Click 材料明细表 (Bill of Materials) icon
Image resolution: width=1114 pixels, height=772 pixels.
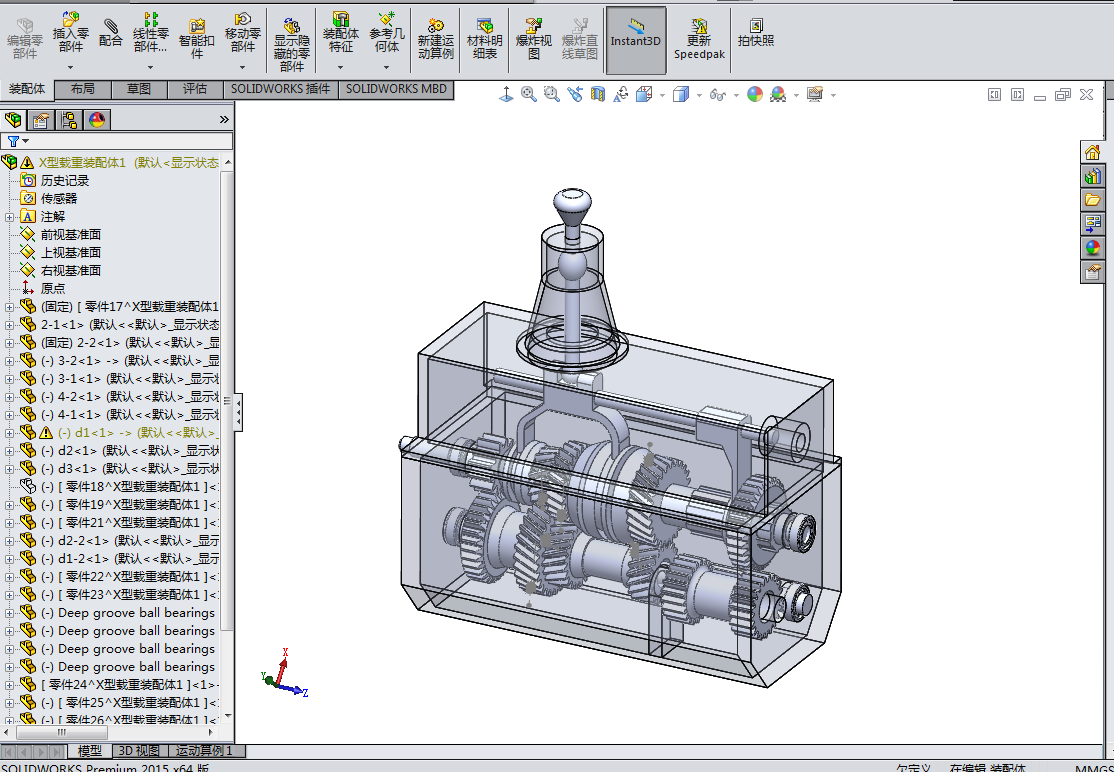[x=485, y=38]
